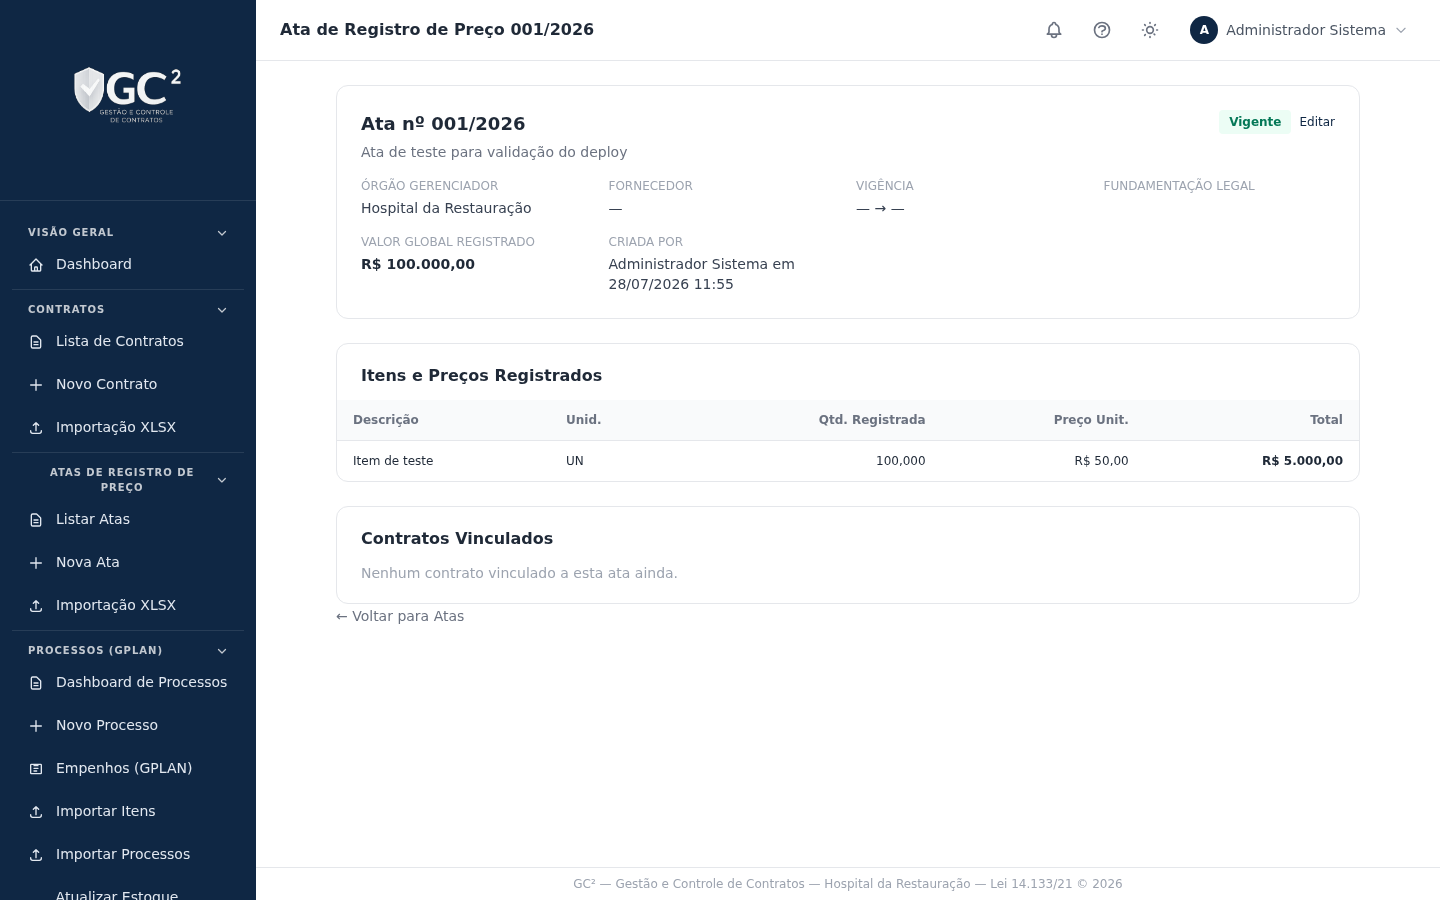
Task: Click the Importar Itens upload icon
Action: coord(36,812)
